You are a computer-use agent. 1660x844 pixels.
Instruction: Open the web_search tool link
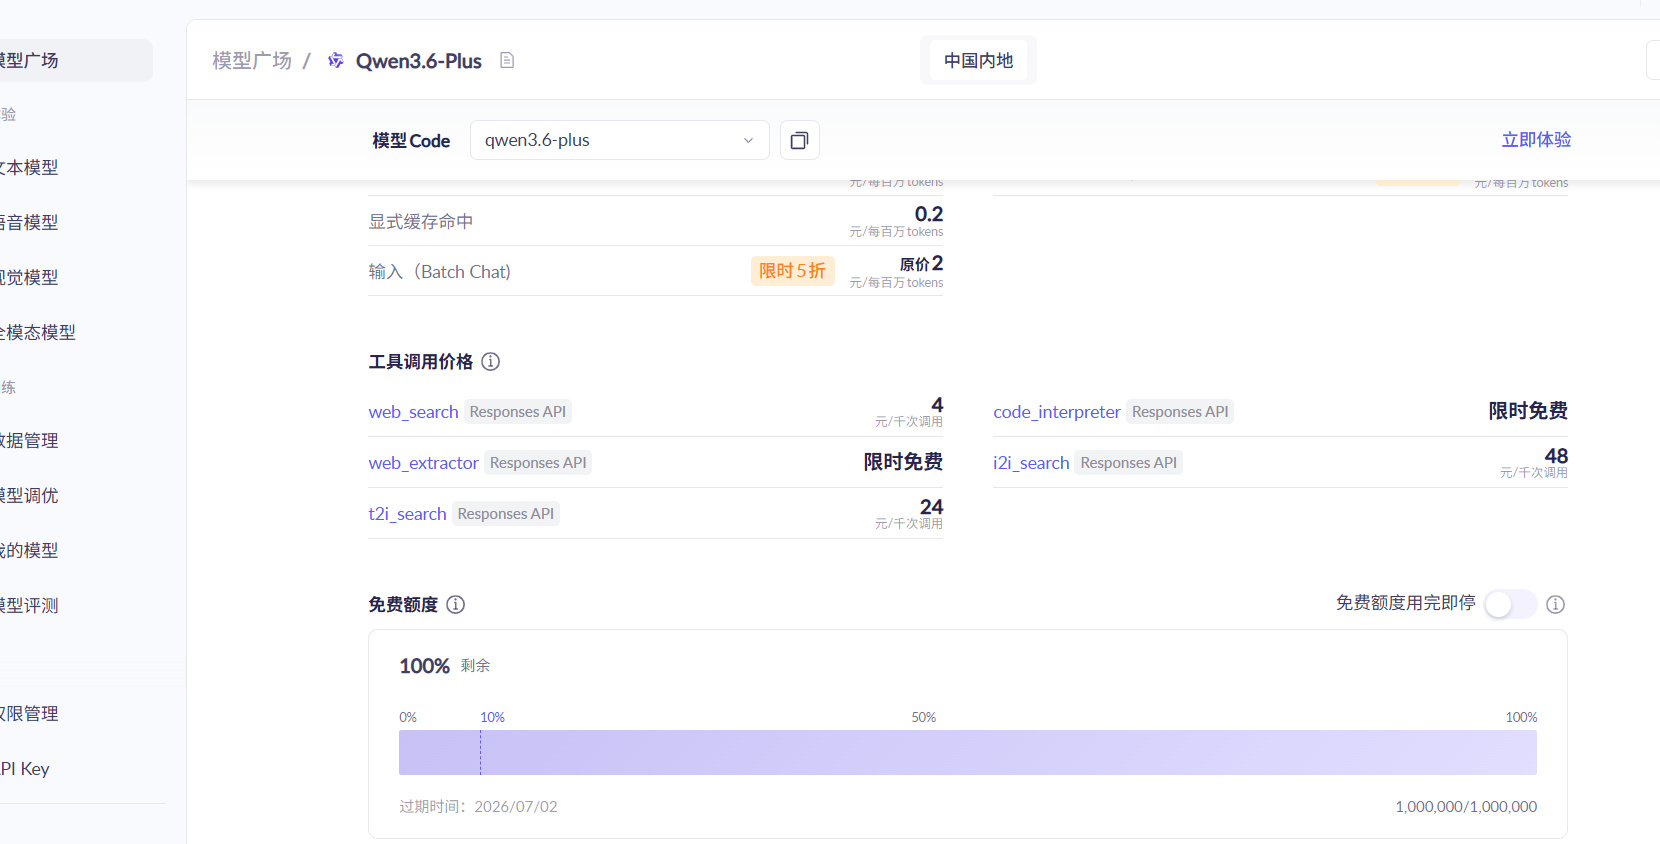click(413, 412)
